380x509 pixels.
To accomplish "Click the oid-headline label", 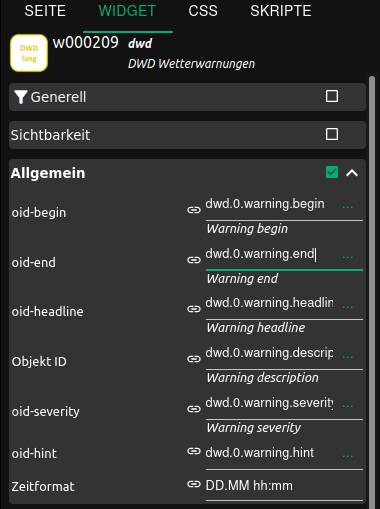I will pos(47,312).
